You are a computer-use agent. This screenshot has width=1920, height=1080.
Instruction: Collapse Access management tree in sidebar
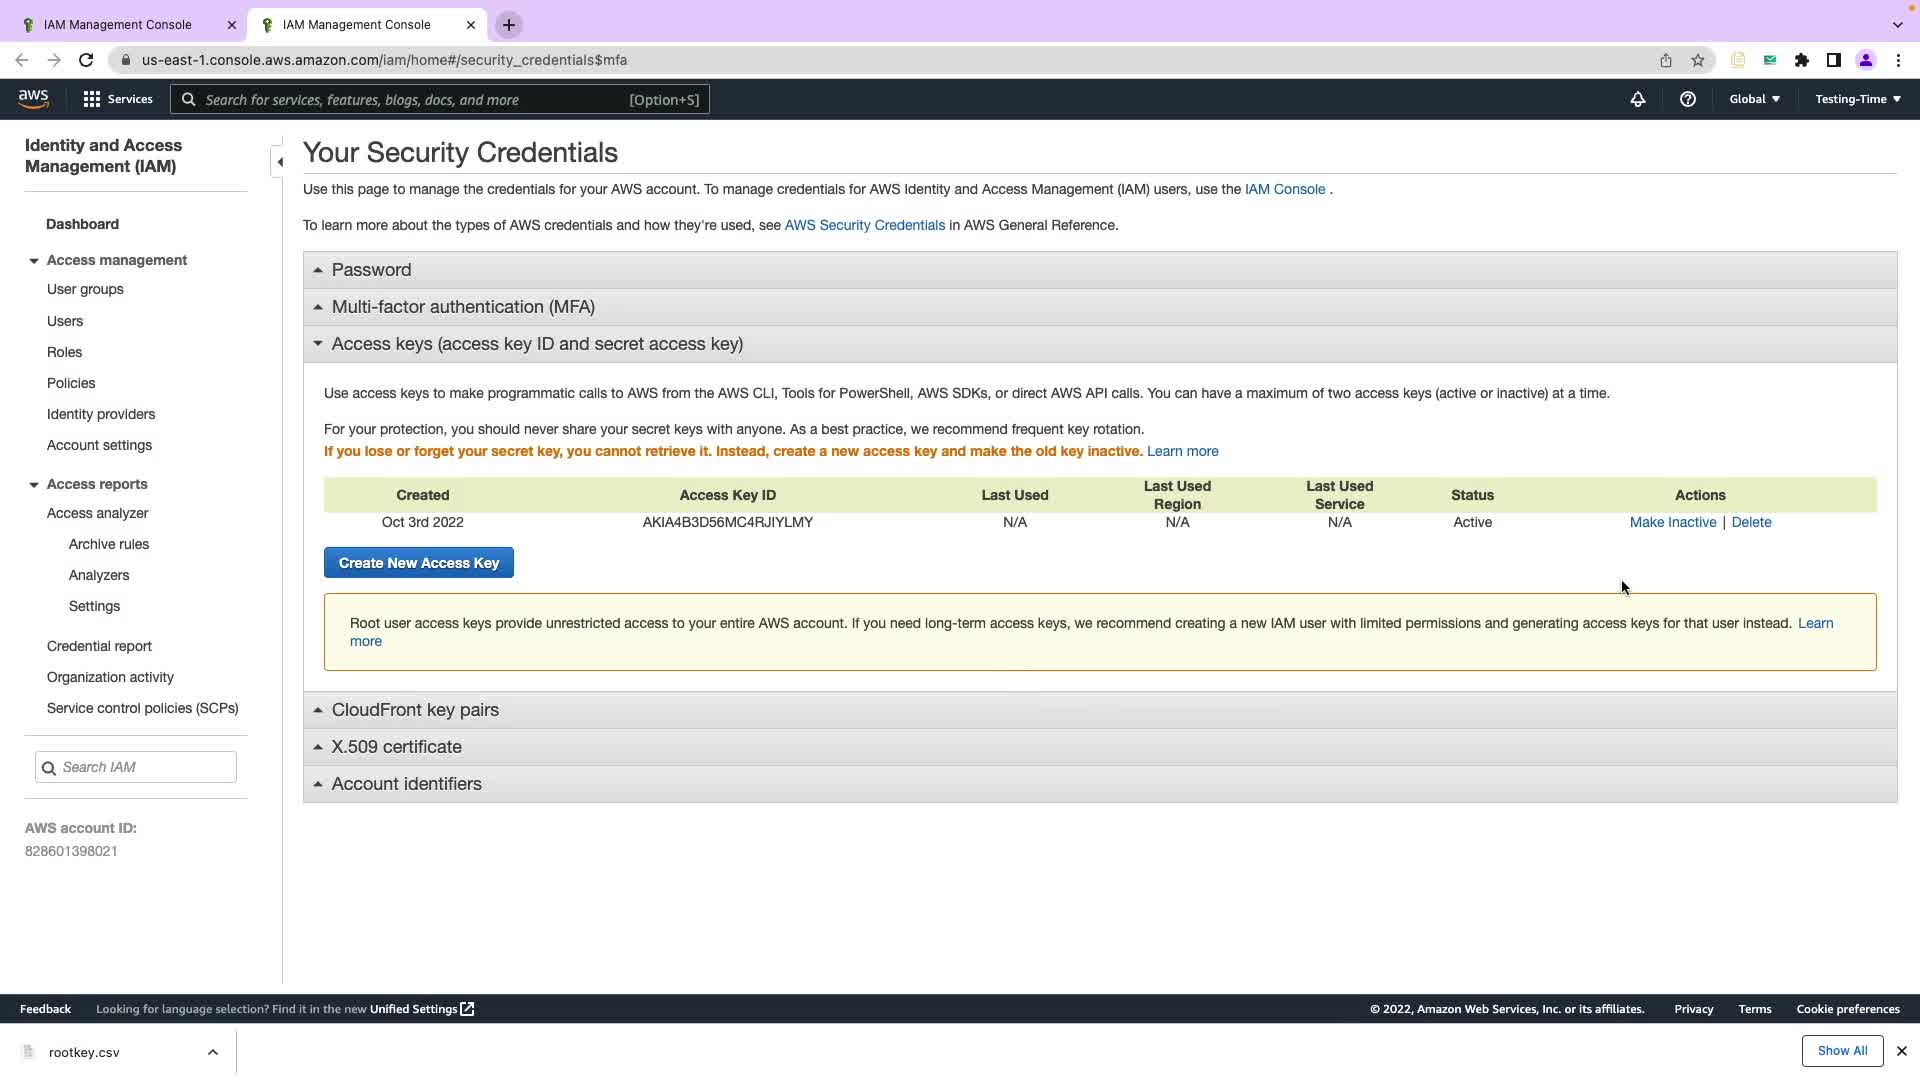34,261
